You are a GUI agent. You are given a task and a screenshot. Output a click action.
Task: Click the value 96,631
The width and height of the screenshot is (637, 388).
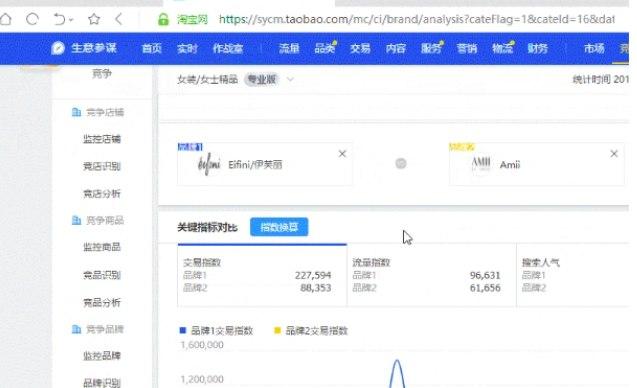(x=485, y=275)
